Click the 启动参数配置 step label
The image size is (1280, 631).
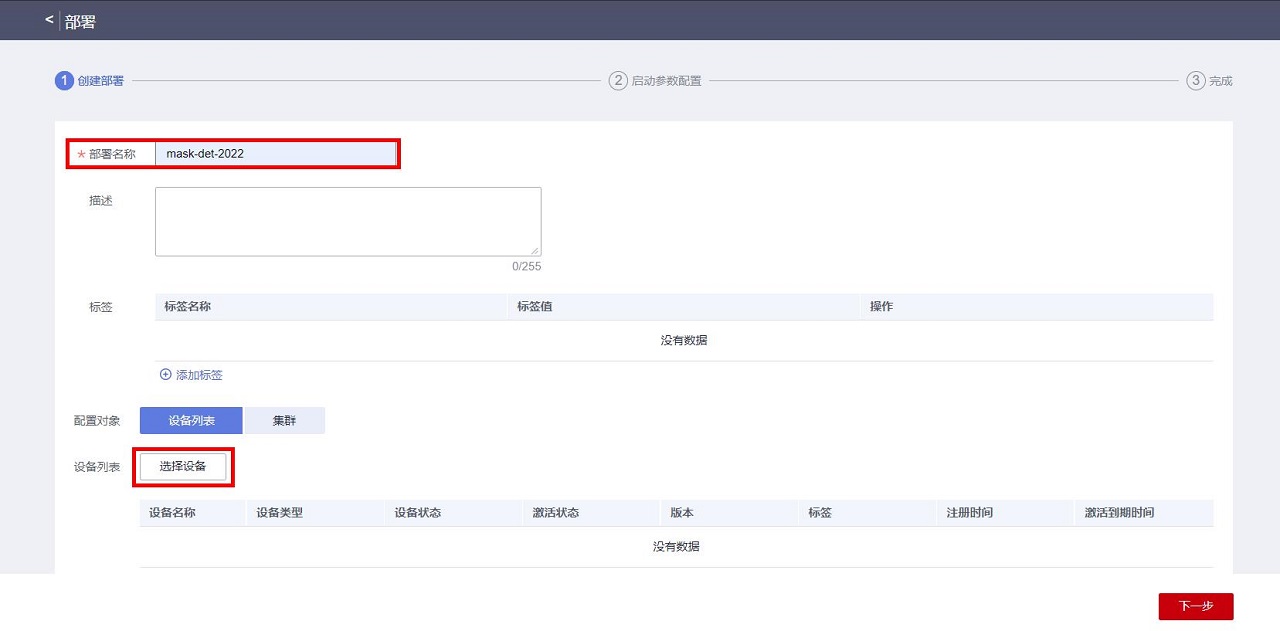coord(666,81)
